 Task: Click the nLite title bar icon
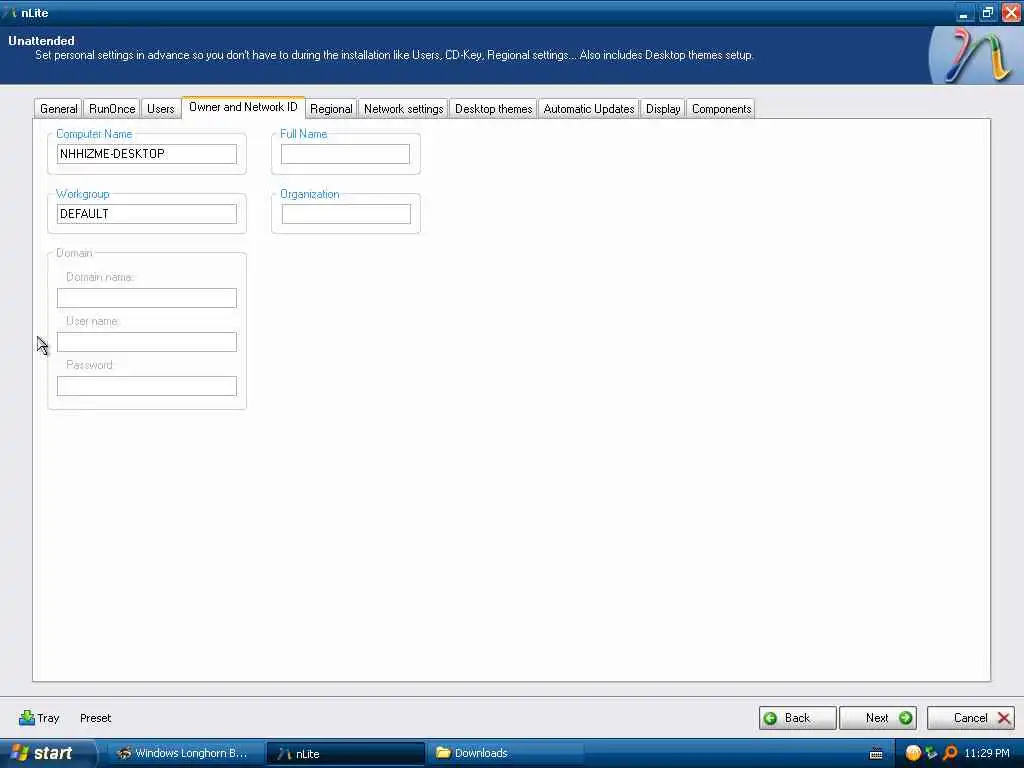coord(9,12)
